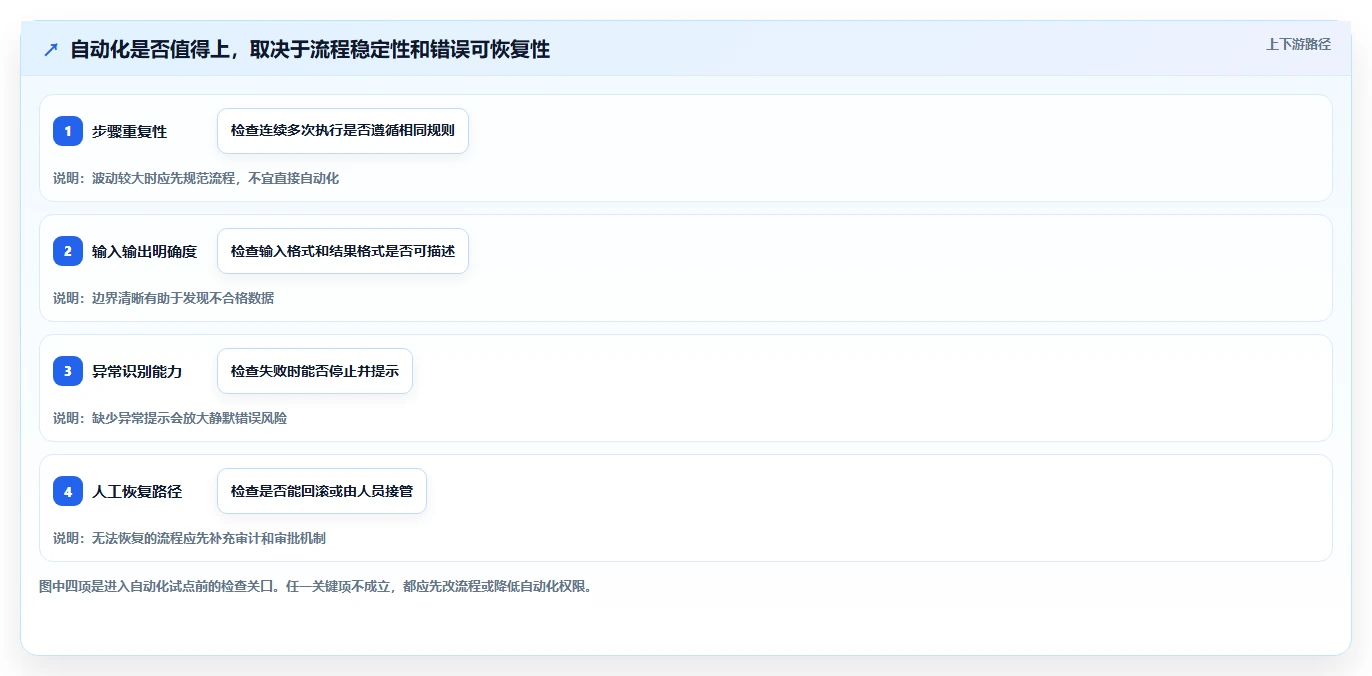Click the 异常识别能力 label
1372x676 pixels.
137,371
